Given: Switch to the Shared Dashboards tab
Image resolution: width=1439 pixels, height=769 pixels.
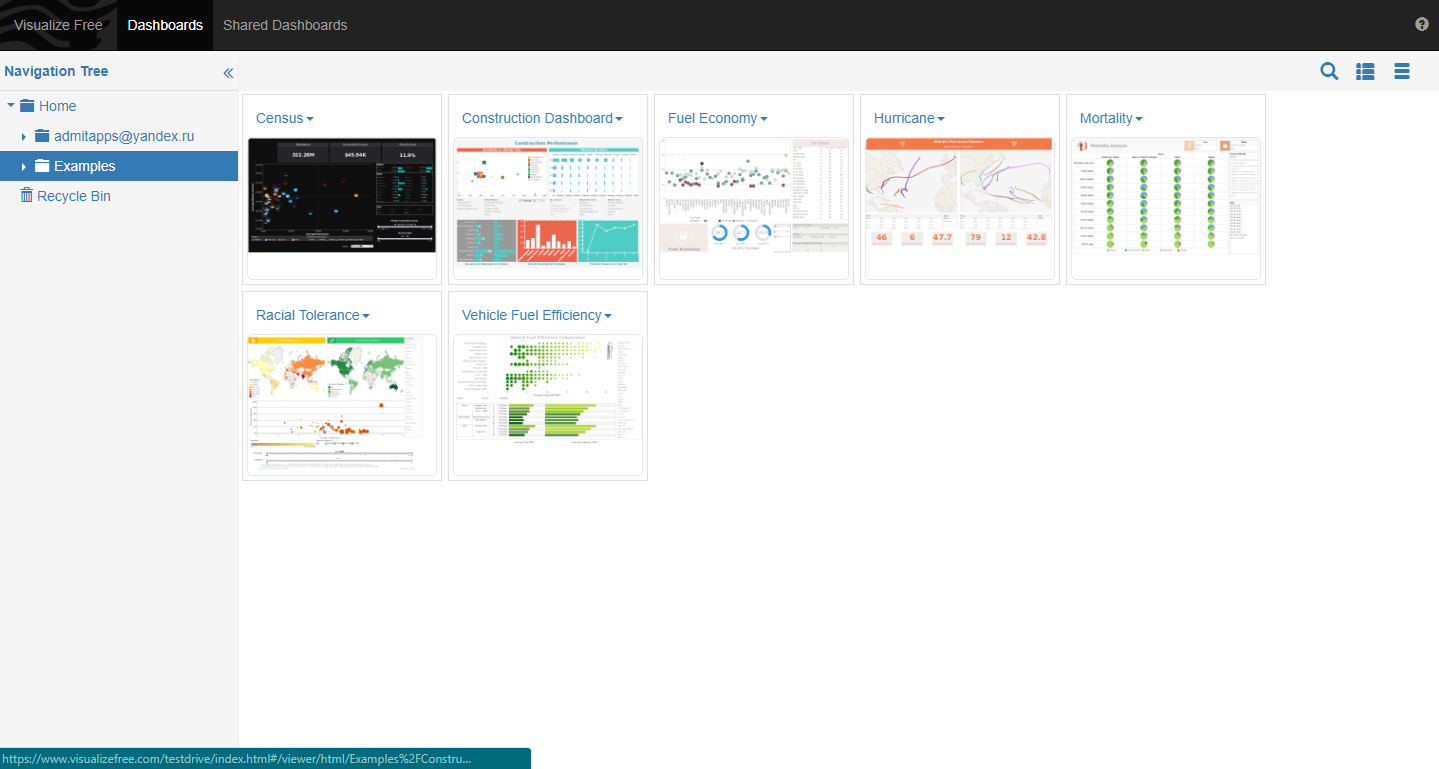Looking at the screenshot, I should [x=285, y=25].
